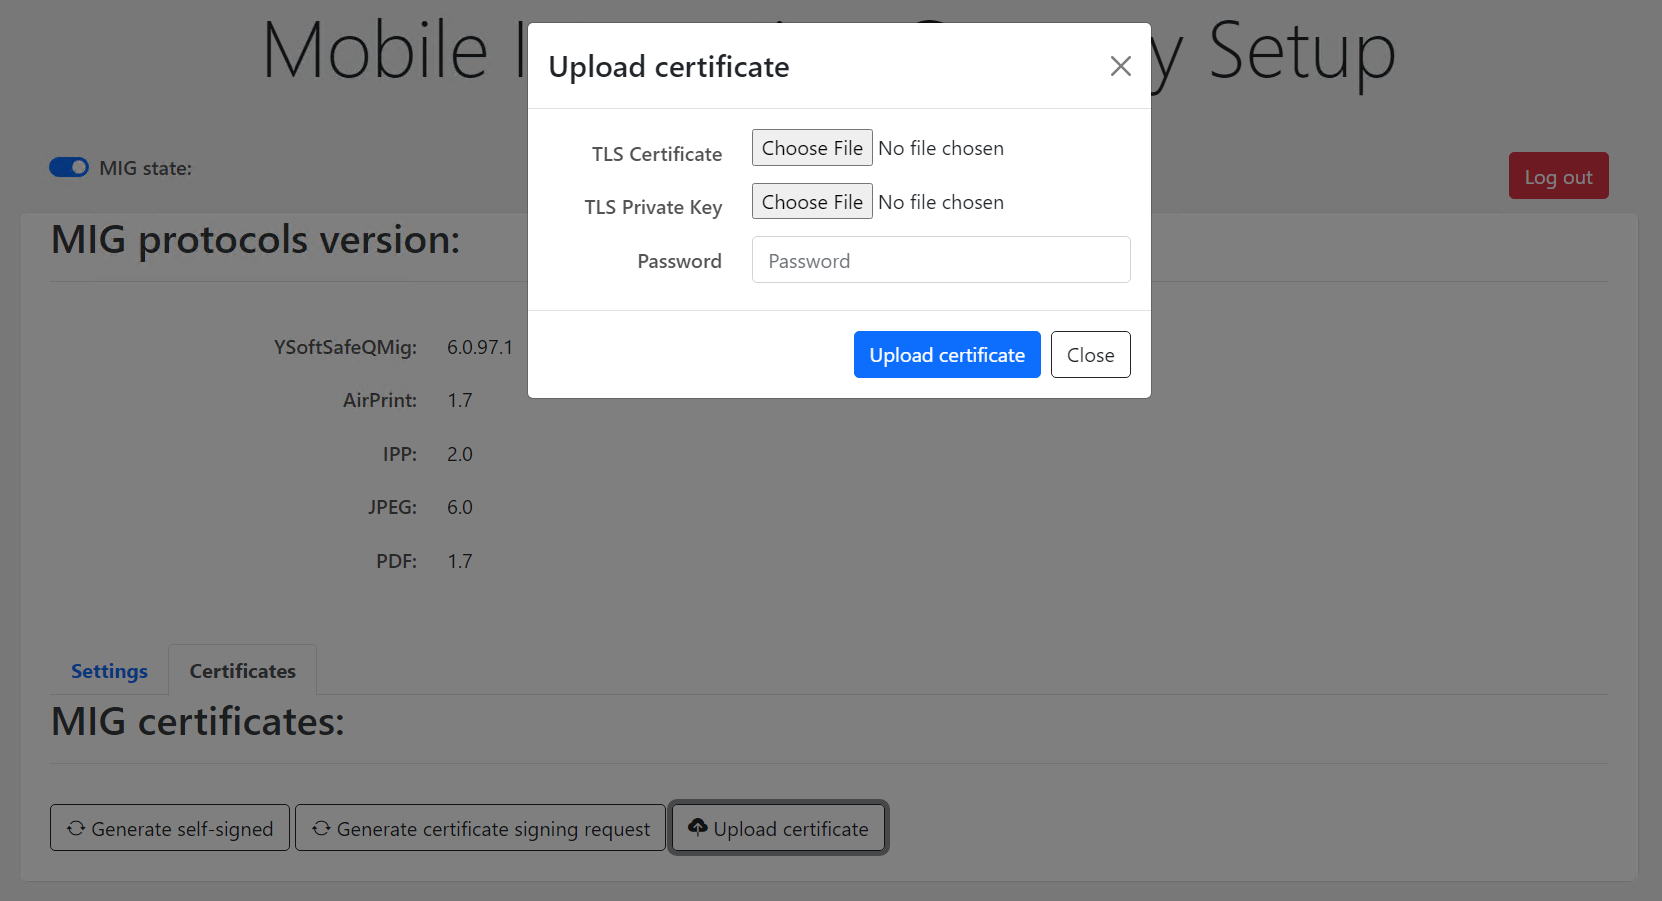Click the refresh icon on Generate certificate signing request
The image size is (1662, 901).
321,828
